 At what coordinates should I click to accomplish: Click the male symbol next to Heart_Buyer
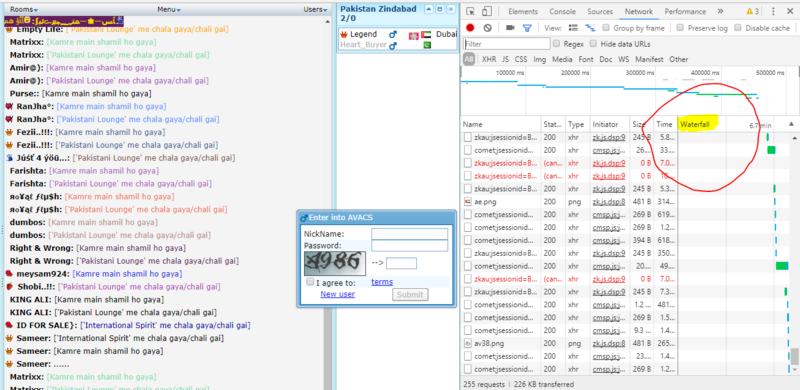point(392,45)
